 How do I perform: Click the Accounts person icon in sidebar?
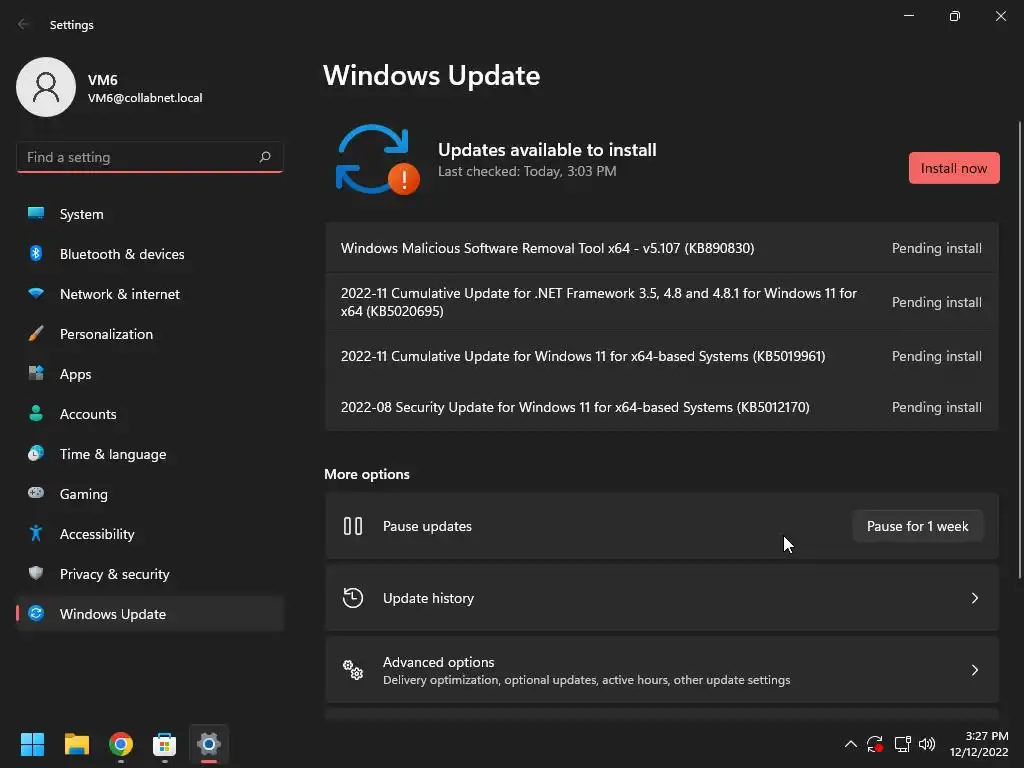[36, 413]
